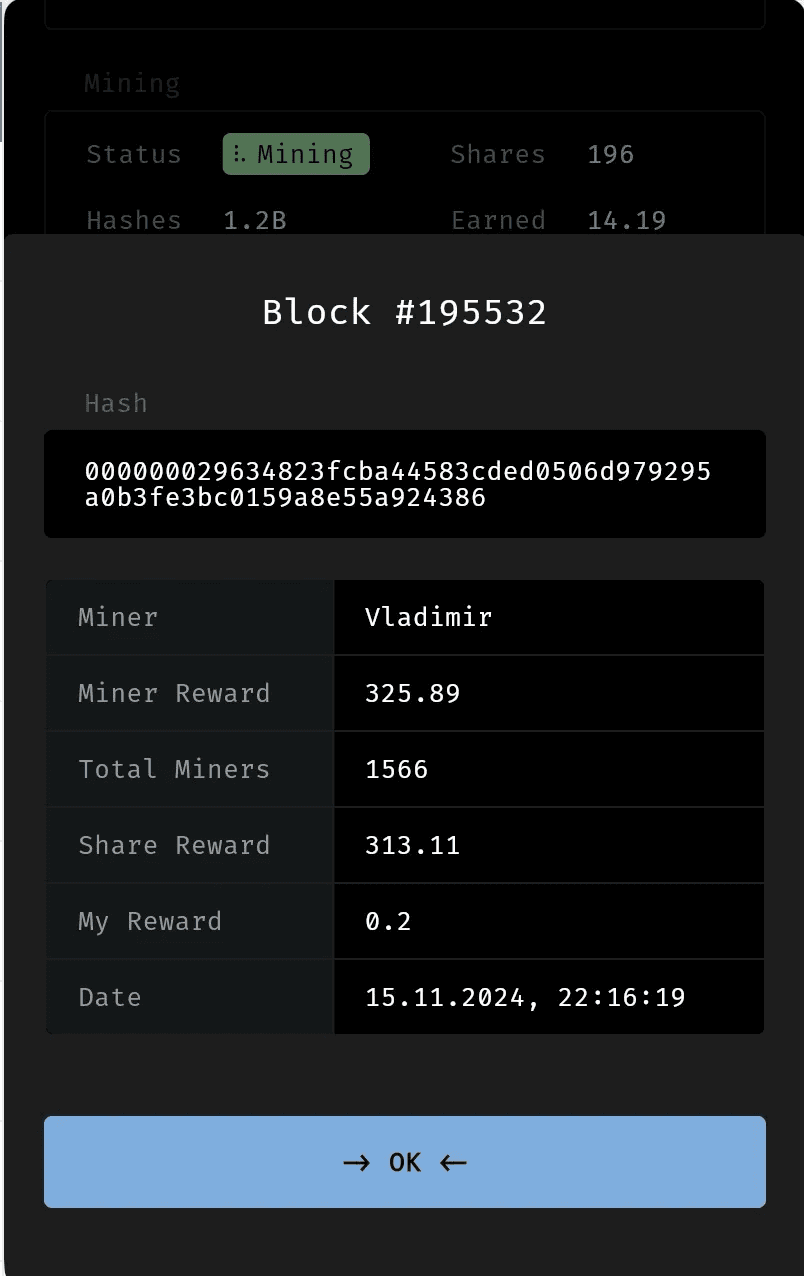Click the Hashes value 1.2B
Viewport: 804px width, 1276px height.
[x=255, y=220]
